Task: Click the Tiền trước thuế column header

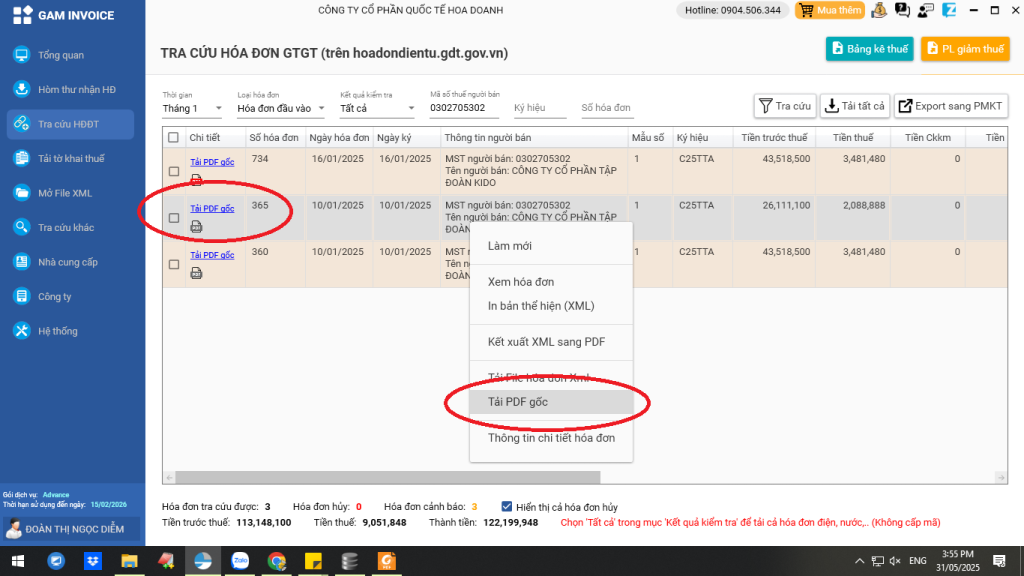Action: point(775,138)
